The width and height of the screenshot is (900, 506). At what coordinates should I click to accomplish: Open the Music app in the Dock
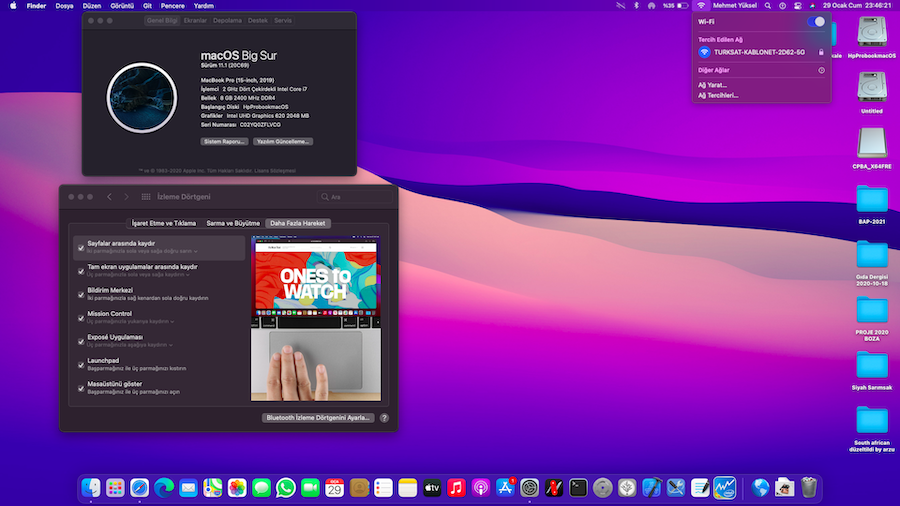tap(457, 487)
